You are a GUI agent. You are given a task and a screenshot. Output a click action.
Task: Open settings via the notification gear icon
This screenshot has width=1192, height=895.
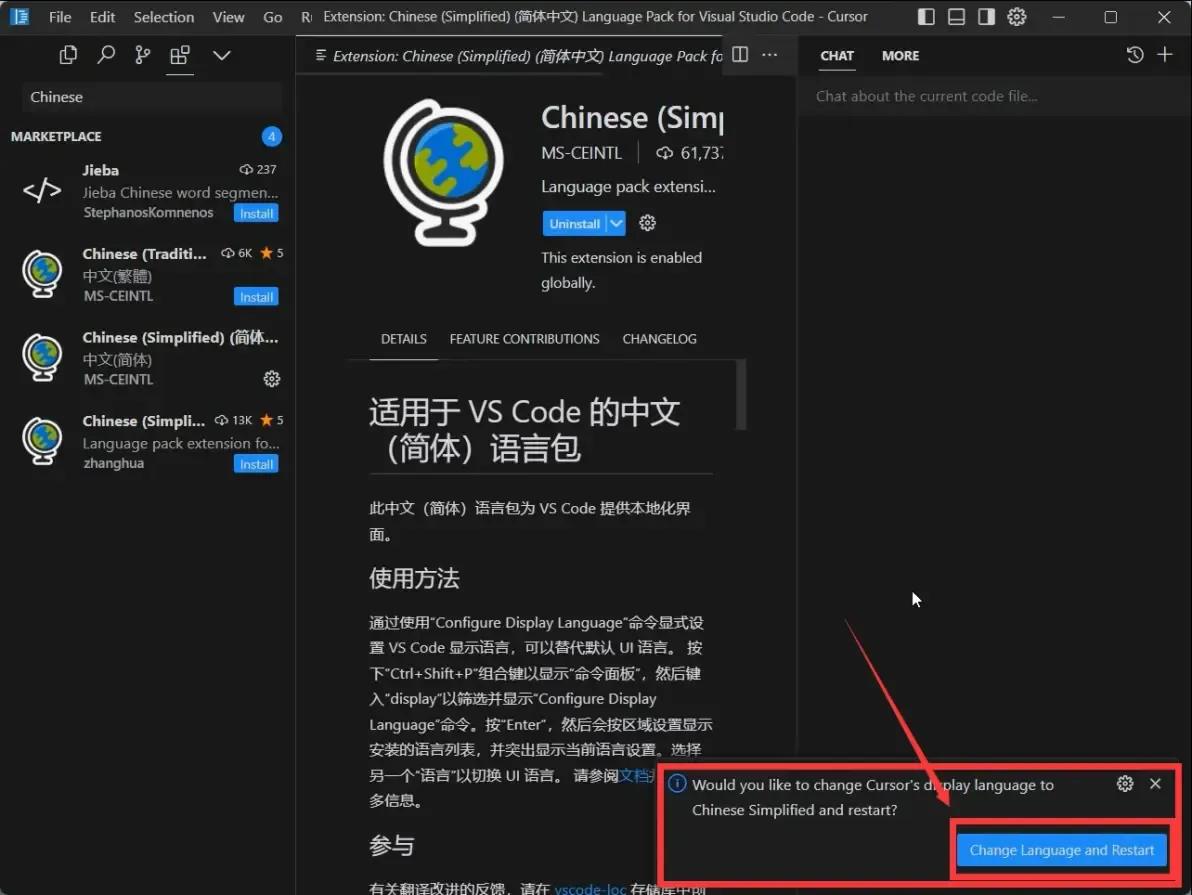point(1125,784)
